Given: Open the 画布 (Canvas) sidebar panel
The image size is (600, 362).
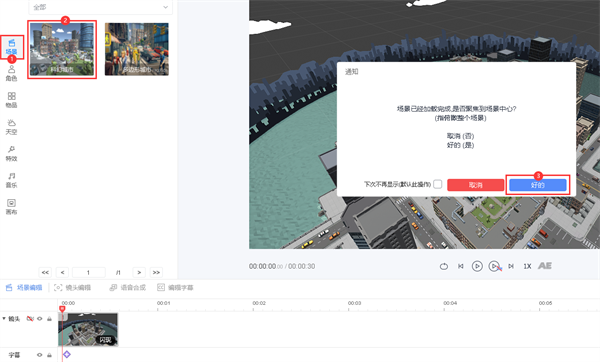Looking at the screenshot, I should (11, 207).
